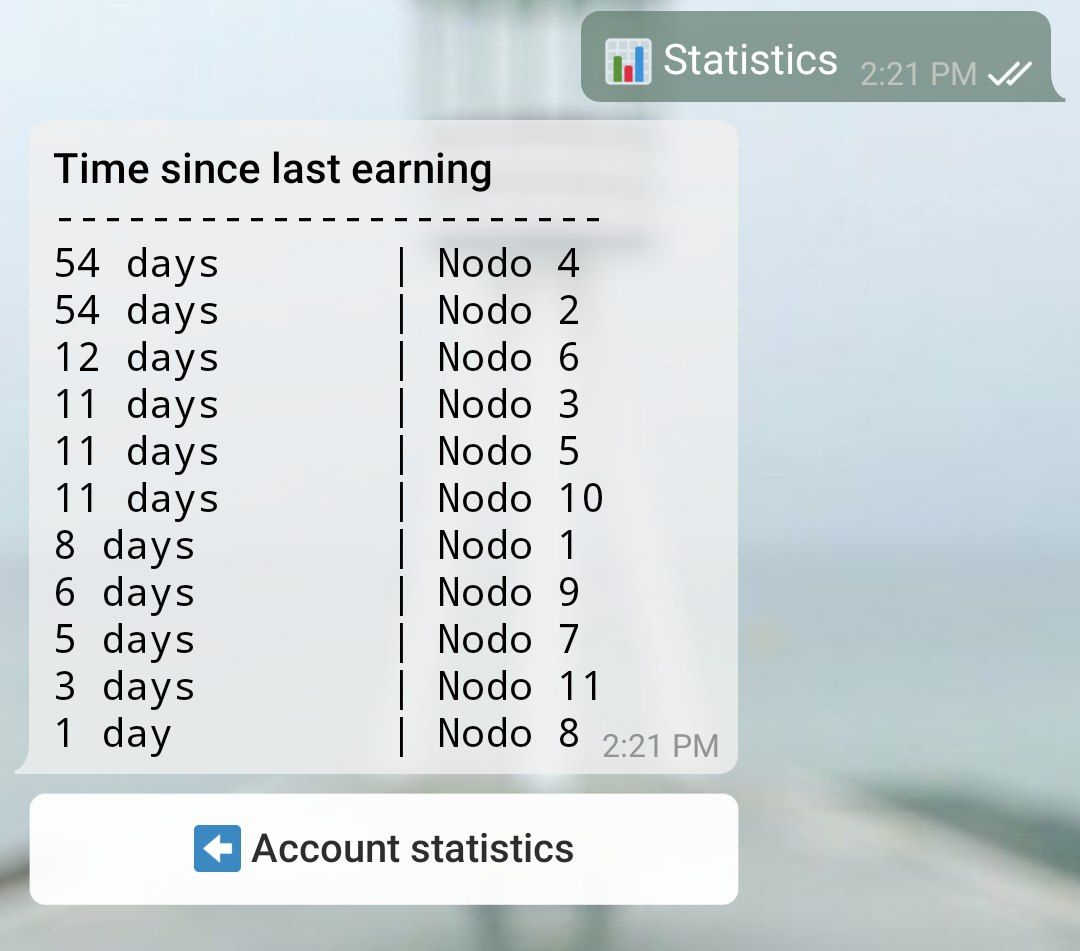This screenshot has width=1080, height=951.
Task: Click the Nodo 3 entry
Action: click(x=317, y=405)
